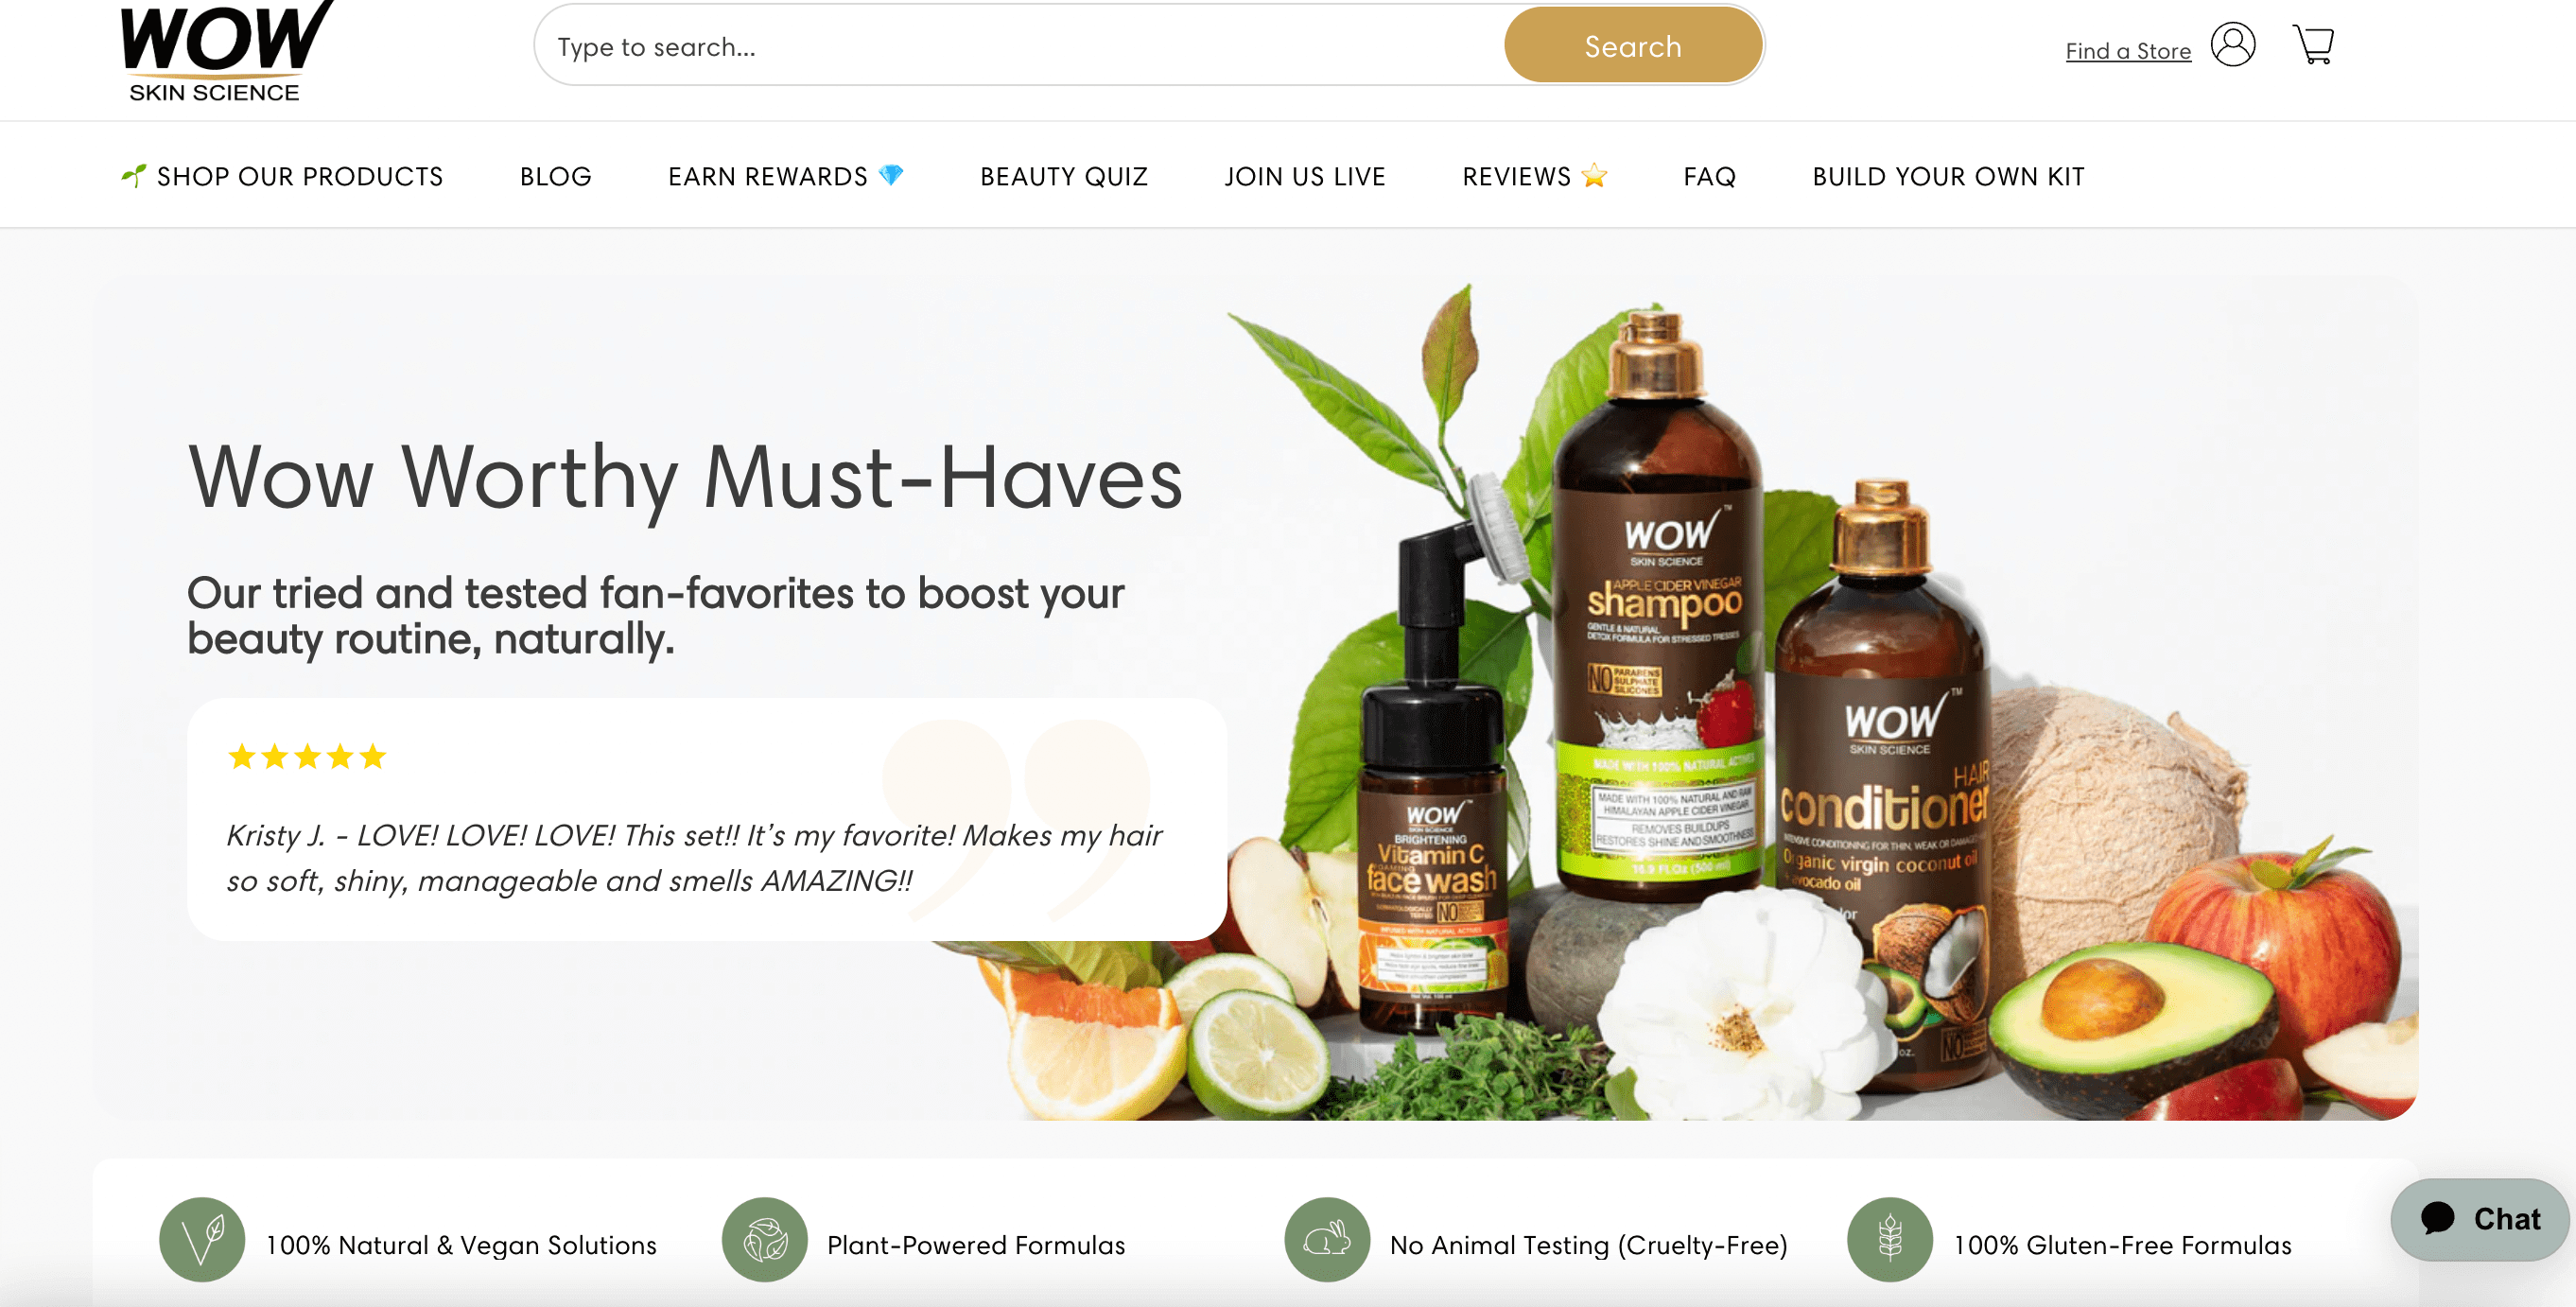Click the Search button
Screen dimensions: 2576x1307
pos(1631,45)
